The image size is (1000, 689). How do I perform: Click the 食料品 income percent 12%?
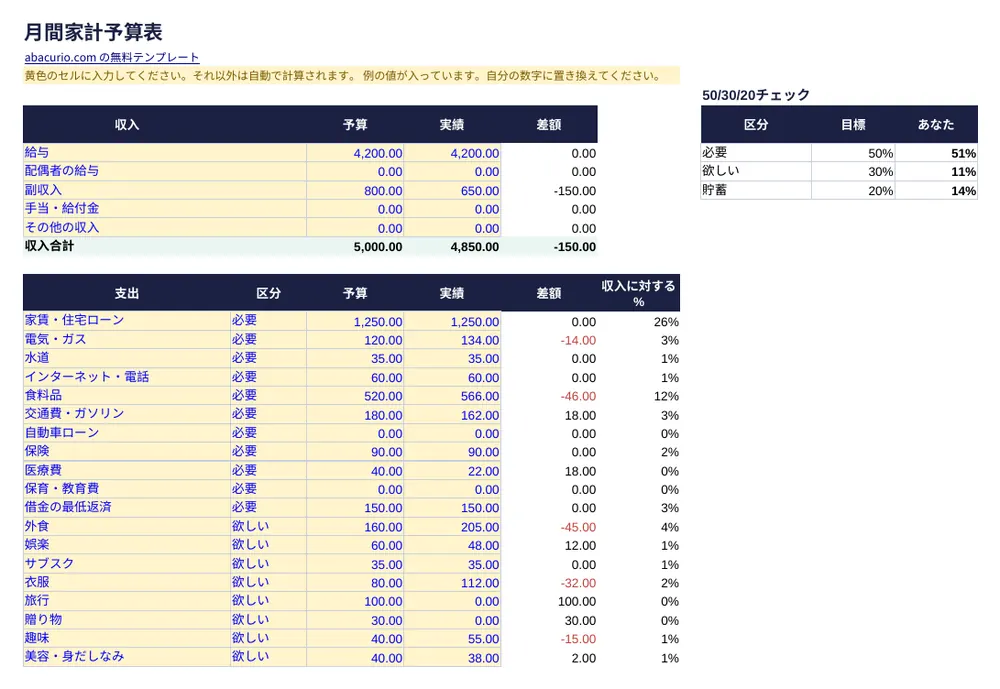pos(639,396)
